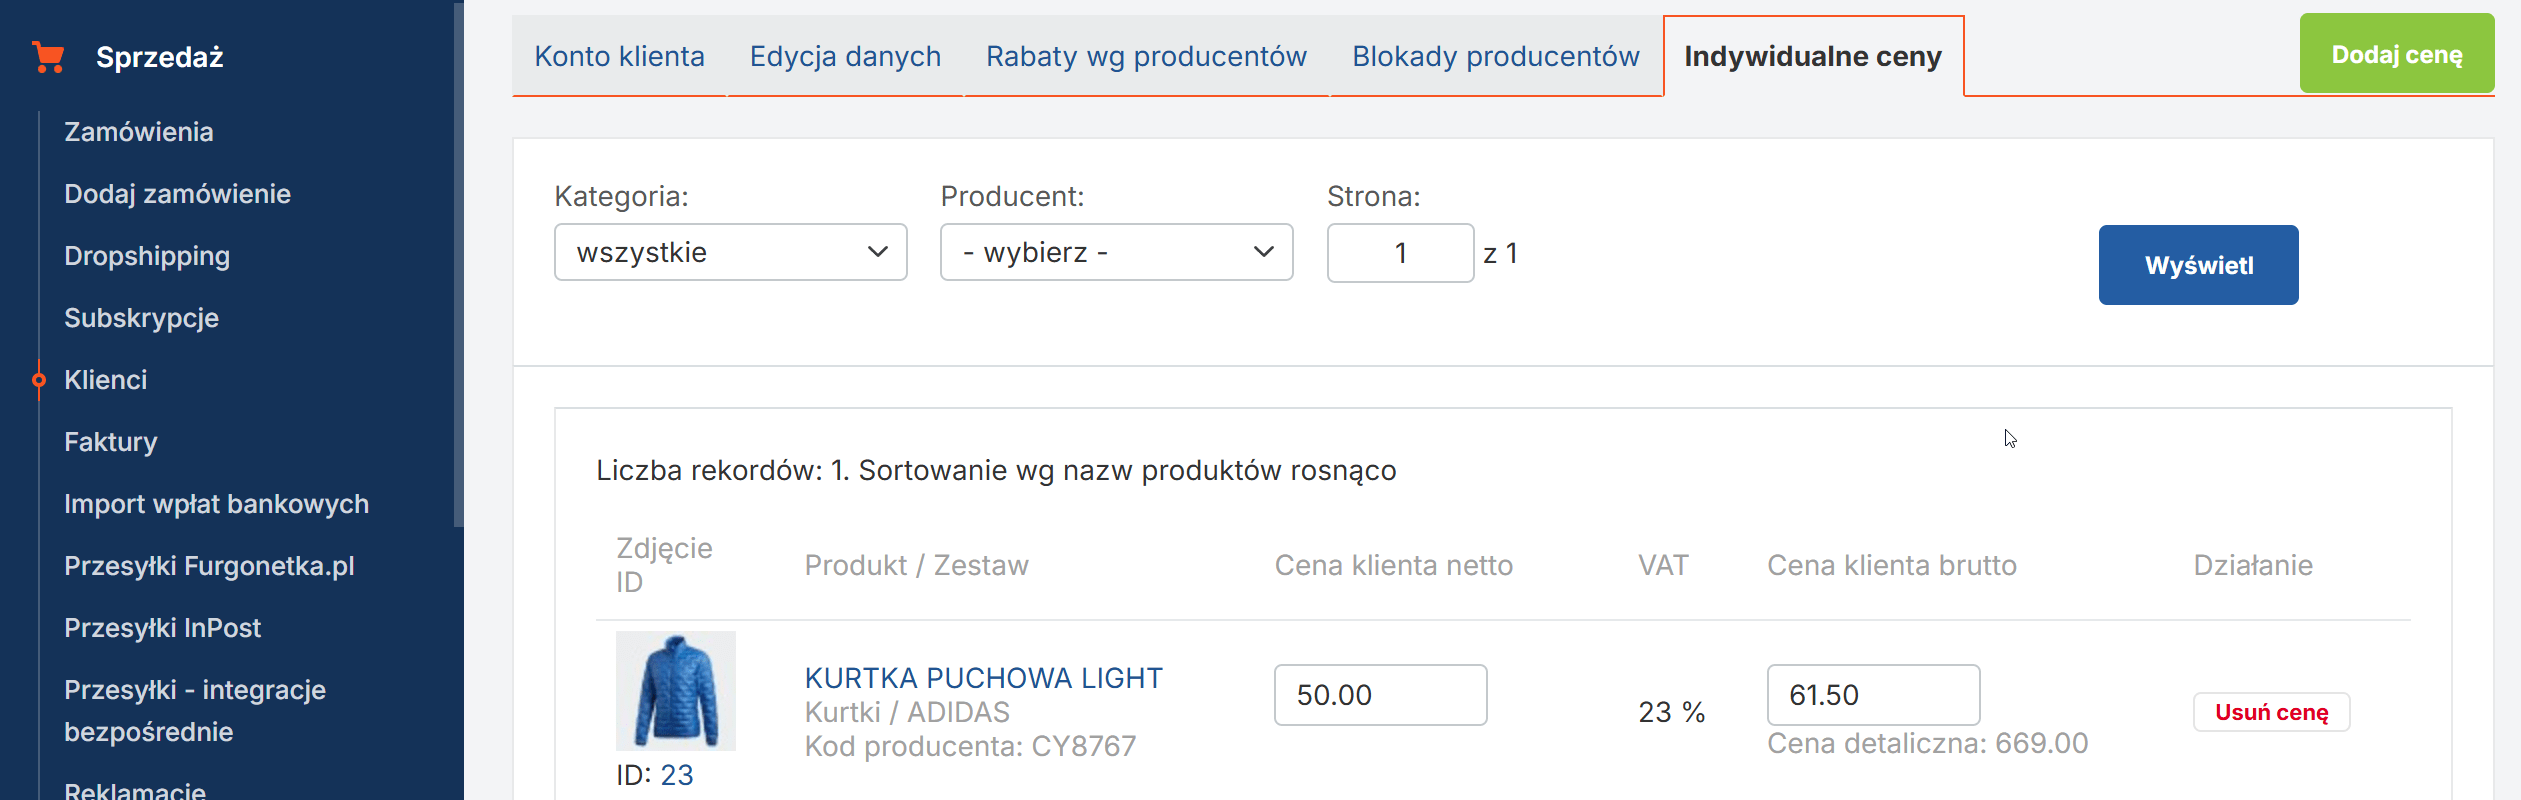Select Klienci in the sidebar menu
Viewport: 2521px width, 800px height.
coord(106,380)
